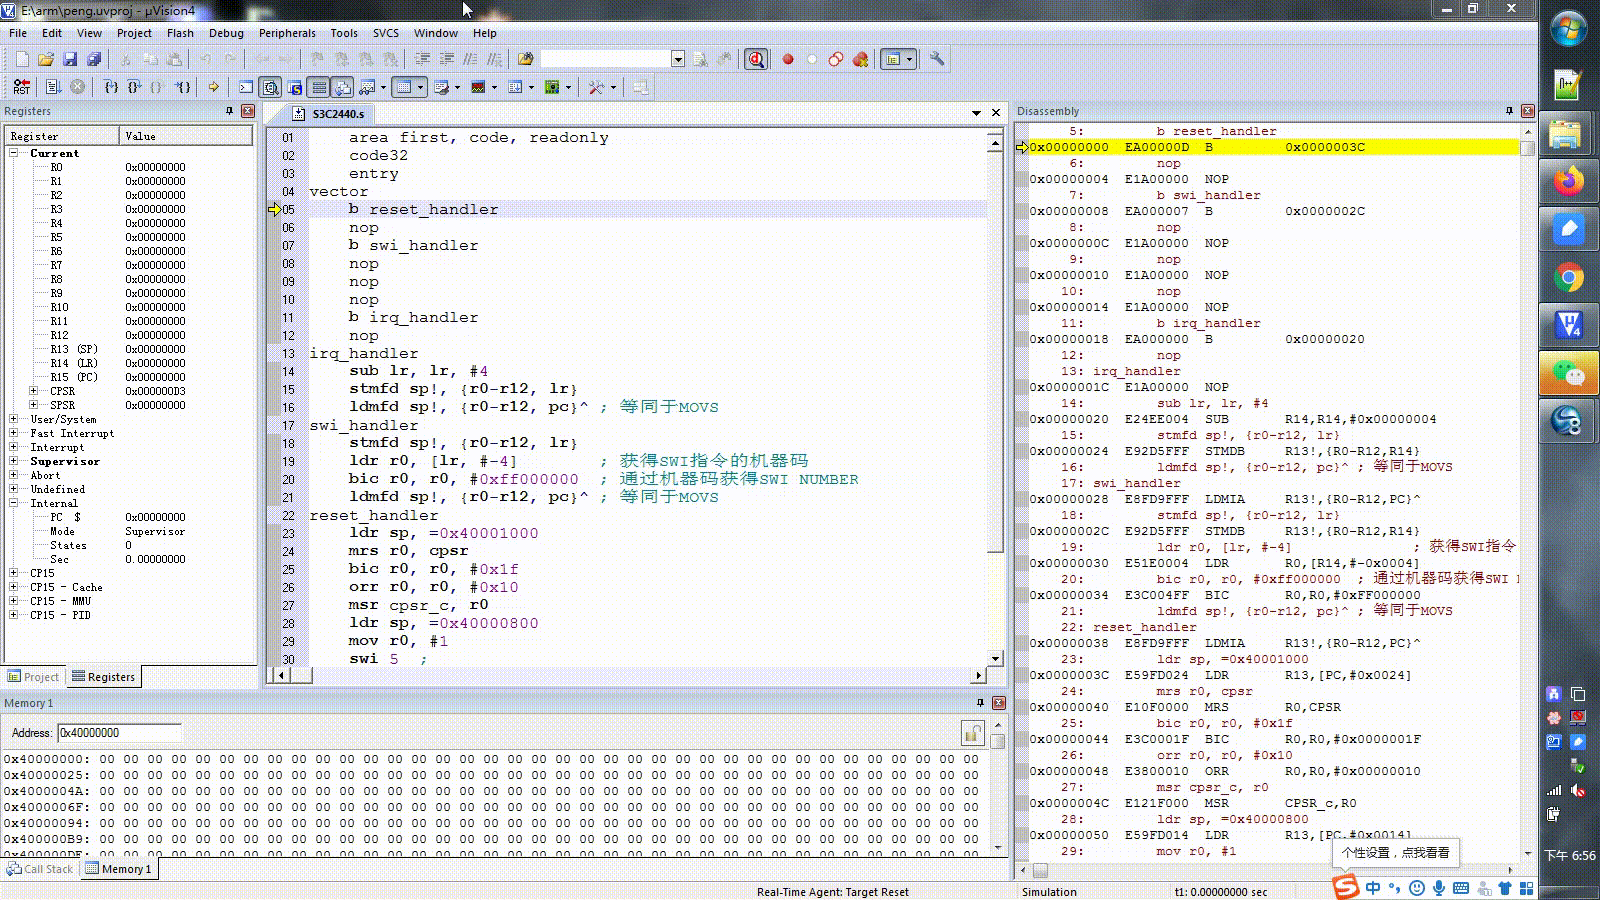Toggle the Registers Window icon
Viewport: 1600px width, 900px height.
[x=318, y=87]
